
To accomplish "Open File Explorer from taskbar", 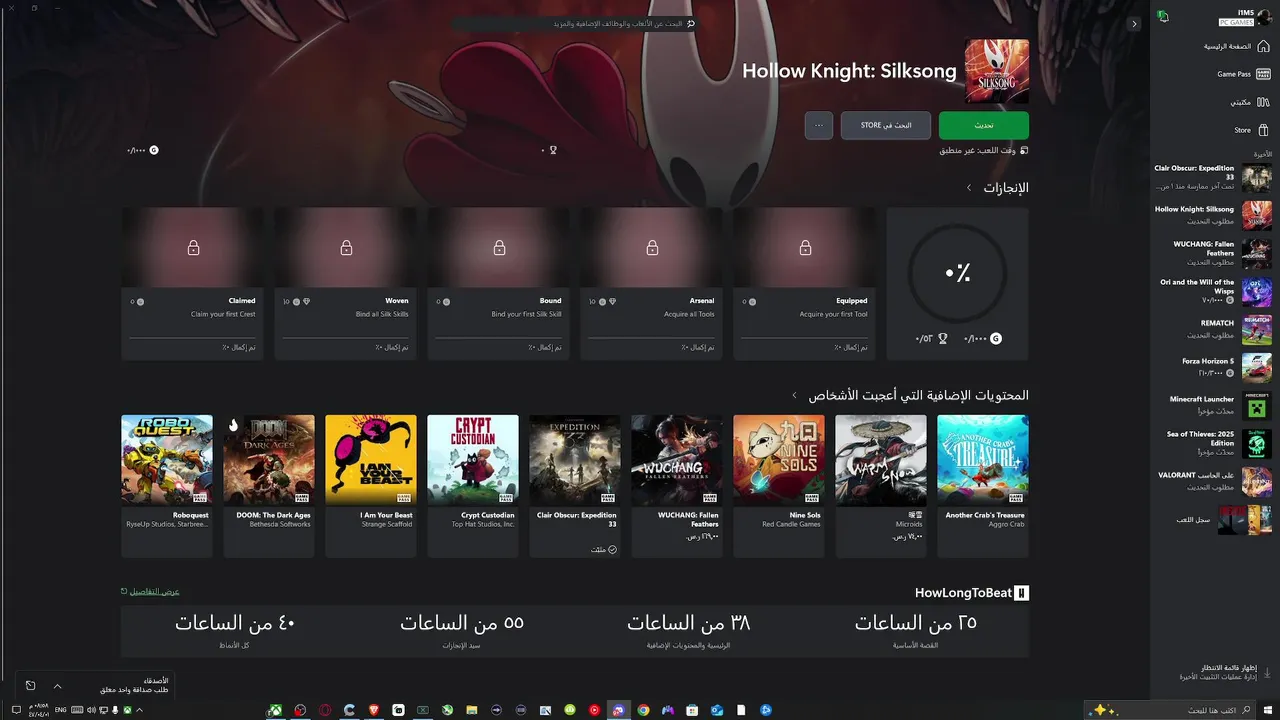I will 472,710.
